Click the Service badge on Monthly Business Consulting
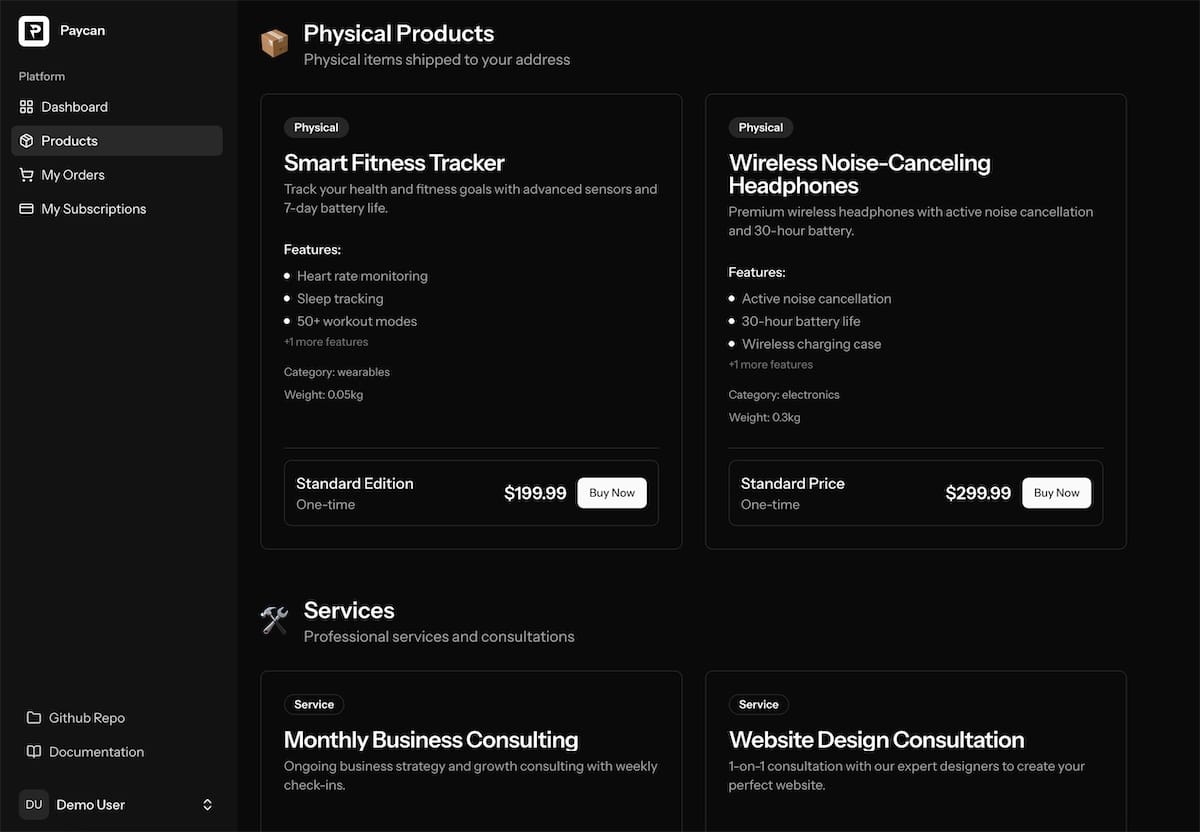The height and width of the screenshot is (832, 1200). pos(313,704)
